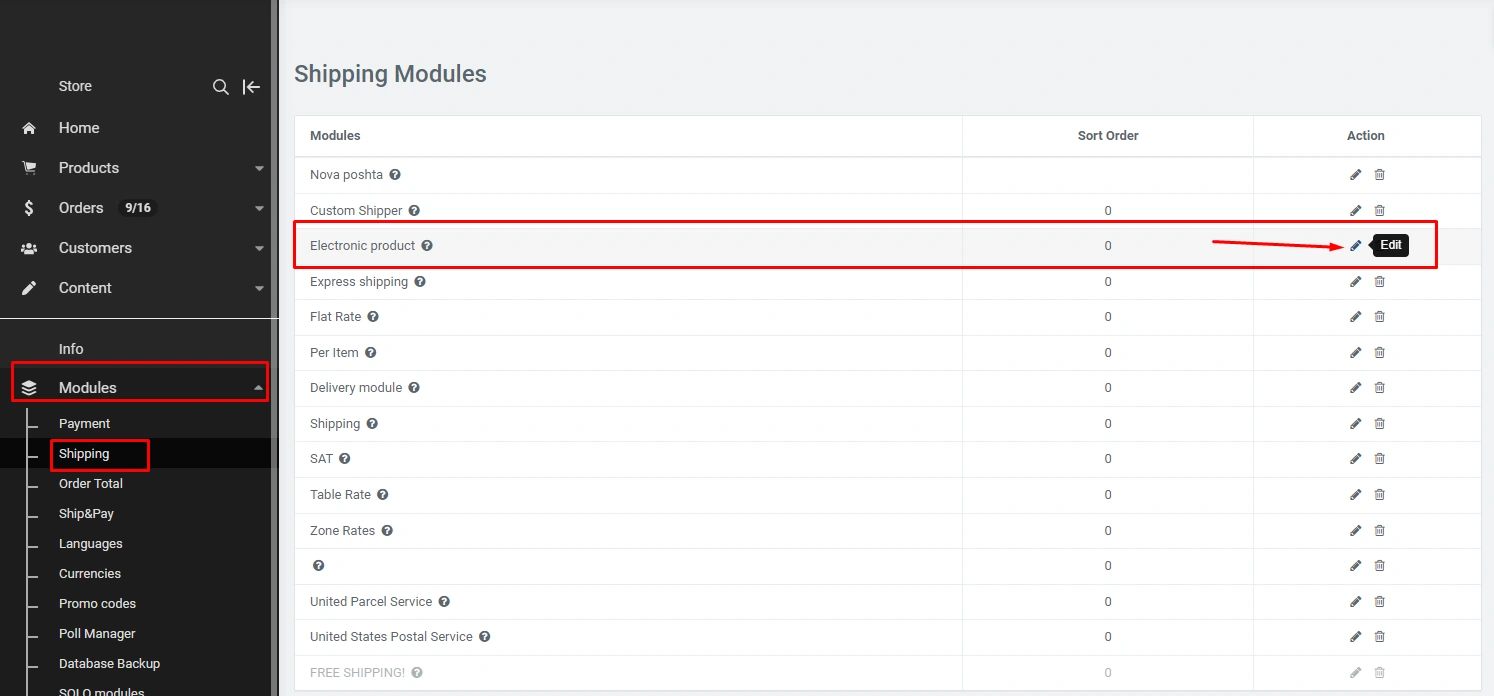Open the Home page link

click(79, 128)
